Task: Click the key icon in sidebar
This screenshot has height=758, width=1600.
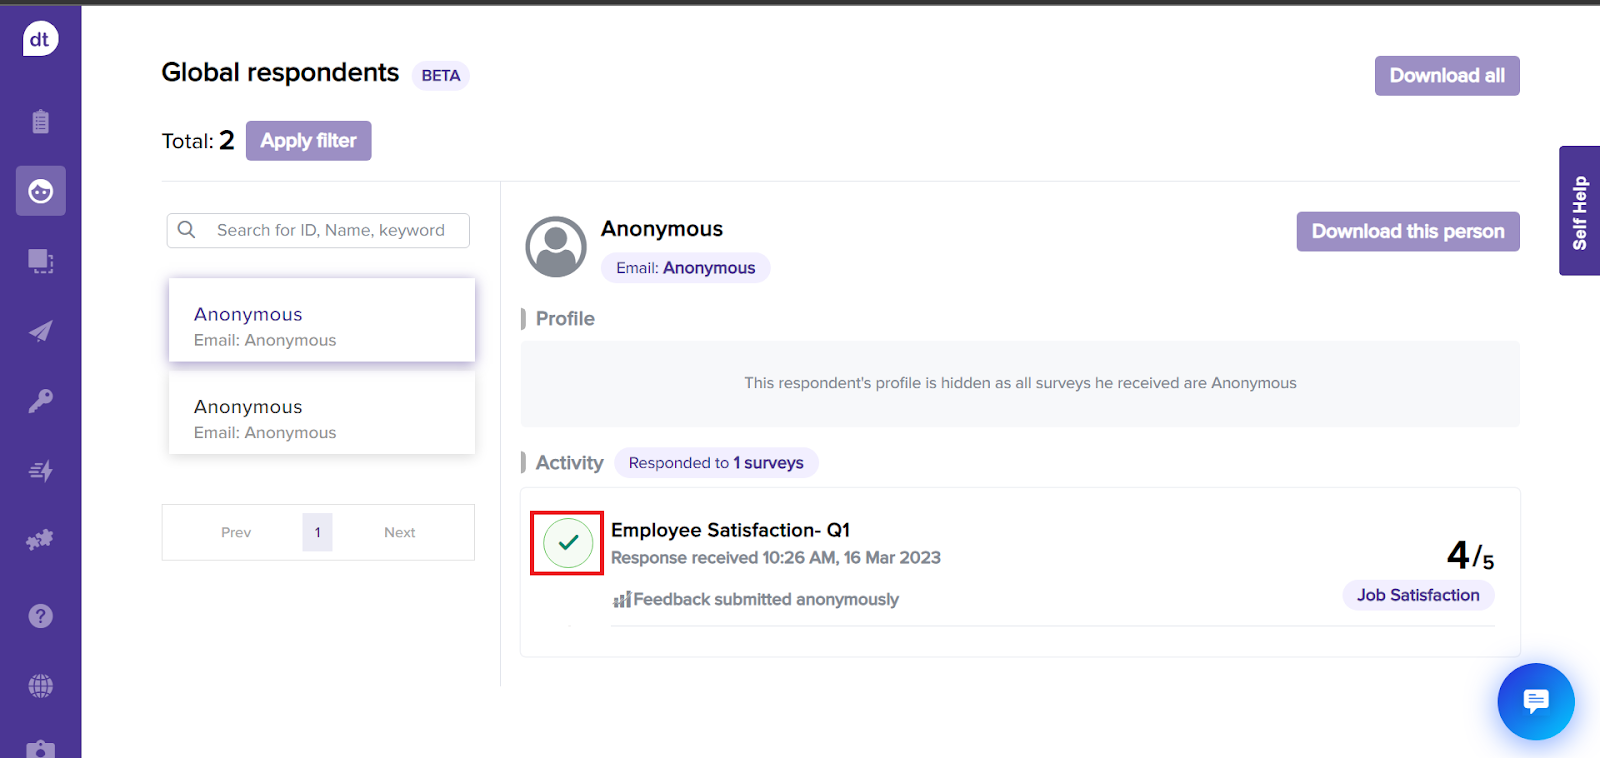Action: pos(40,401)
